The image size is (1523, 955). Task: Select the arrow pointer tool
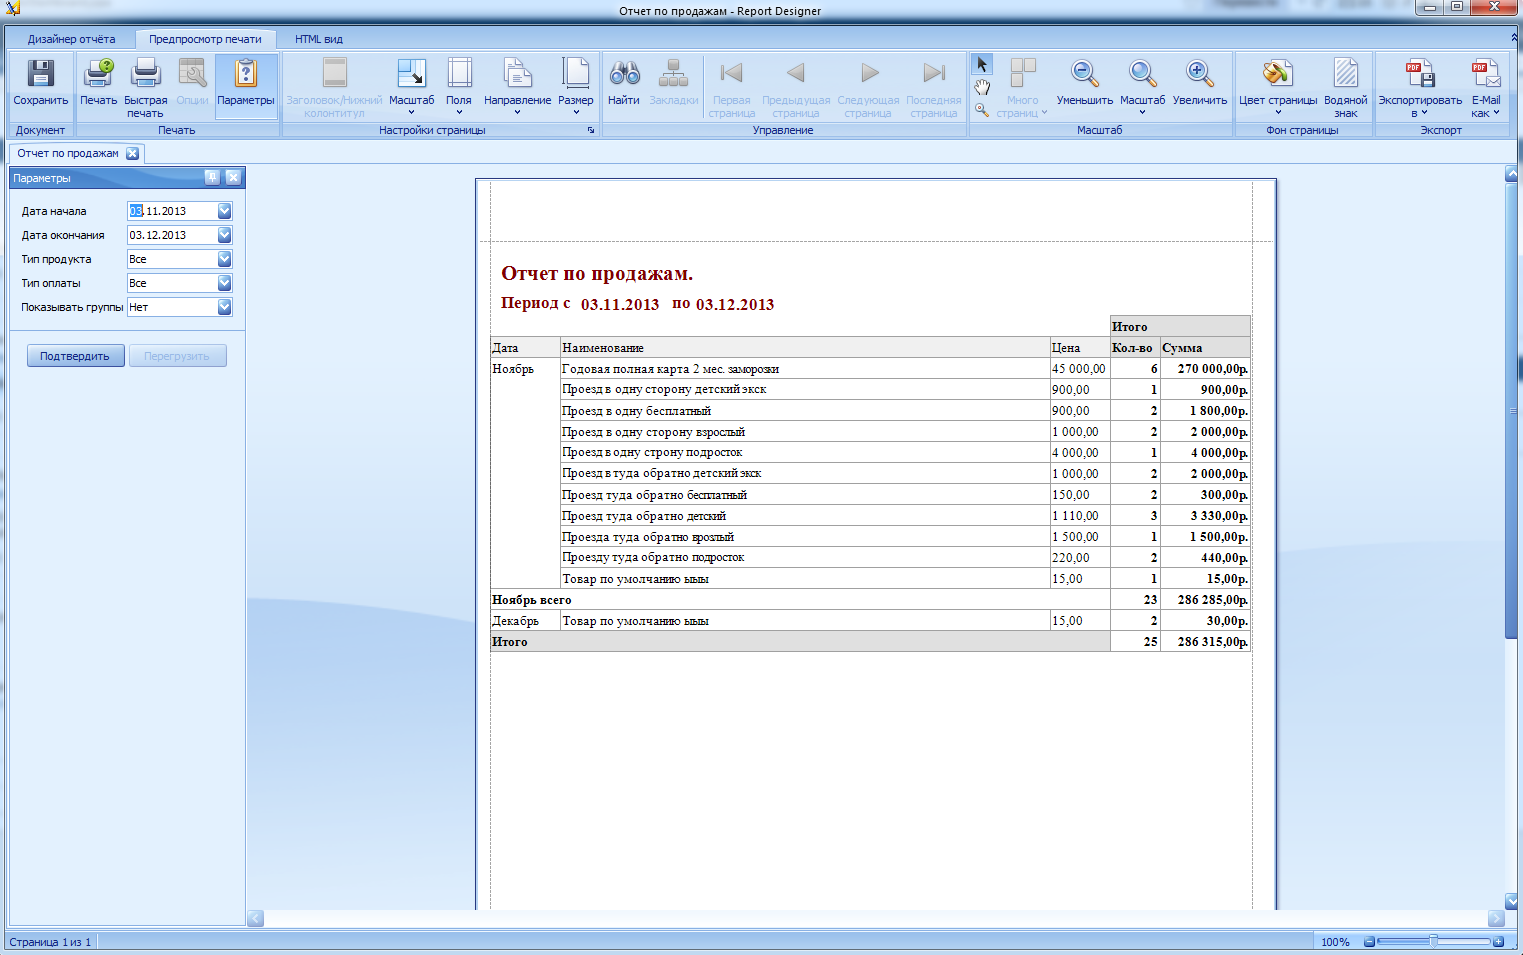[x=982, y=65]
